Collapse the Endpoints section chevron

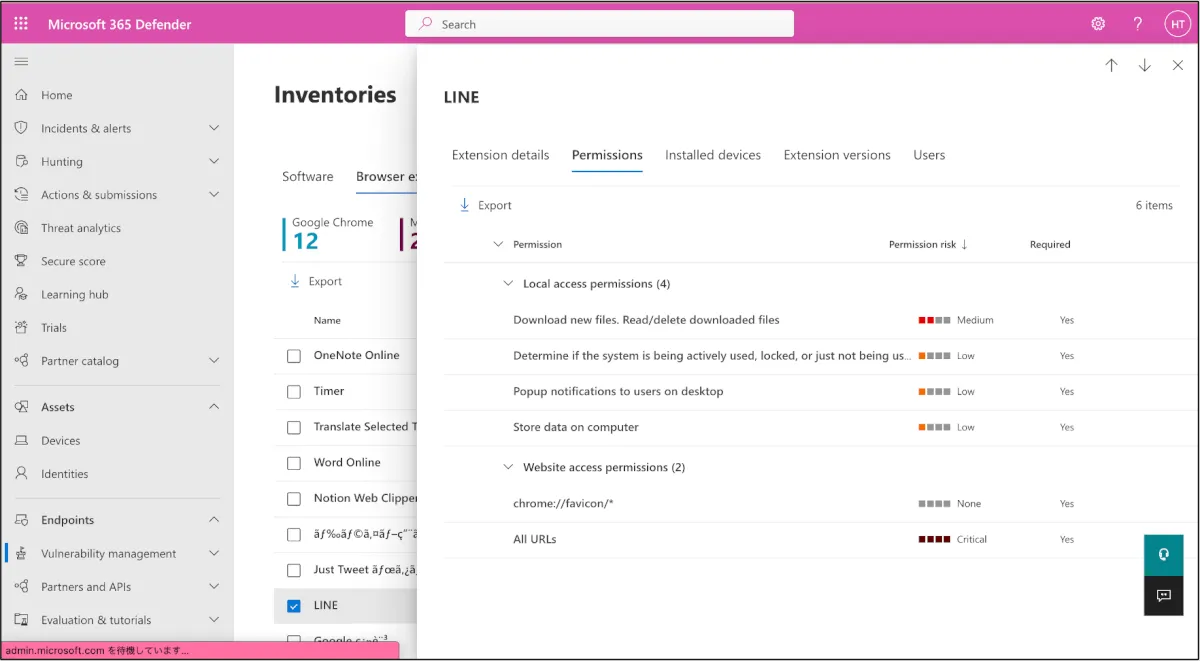(x=214, y=520)
